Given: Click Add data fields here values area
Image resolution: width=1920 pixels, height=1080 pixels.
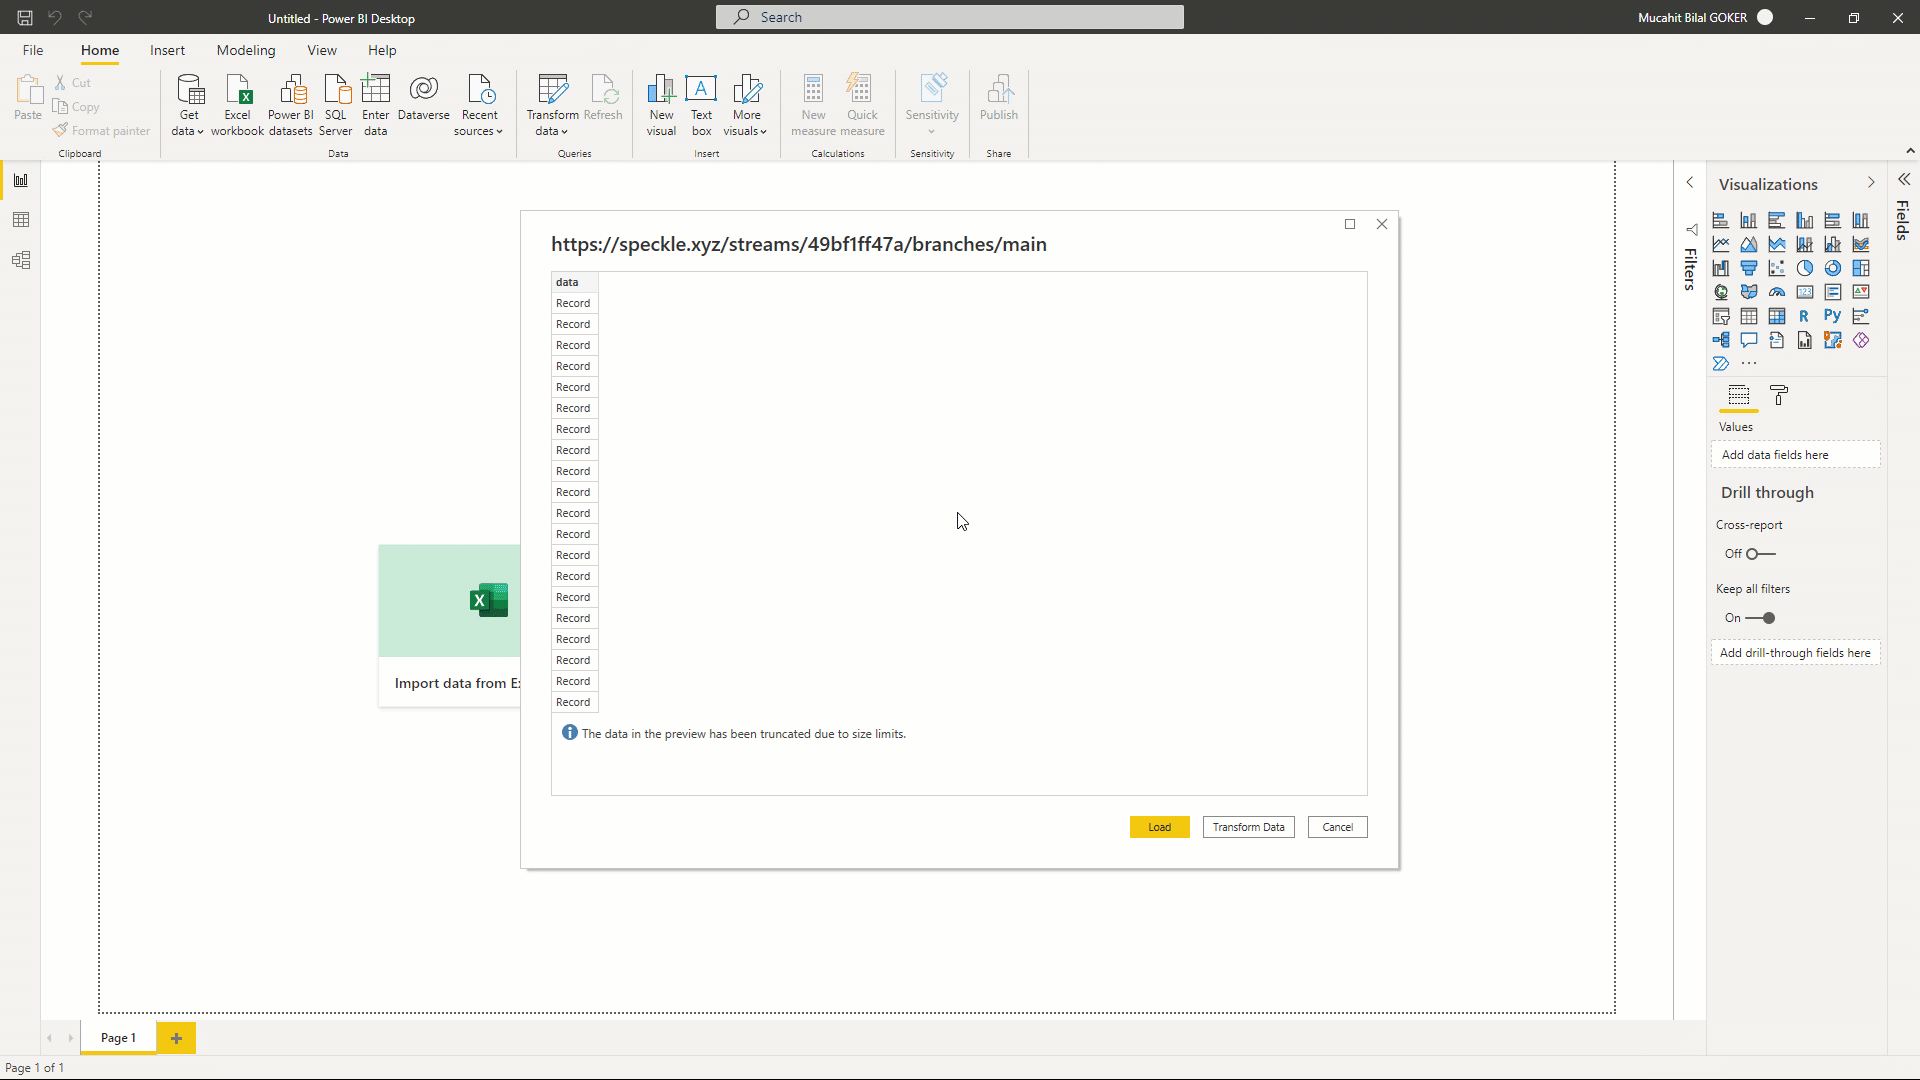Looking at the screenshot, I should pos(1797,454).
